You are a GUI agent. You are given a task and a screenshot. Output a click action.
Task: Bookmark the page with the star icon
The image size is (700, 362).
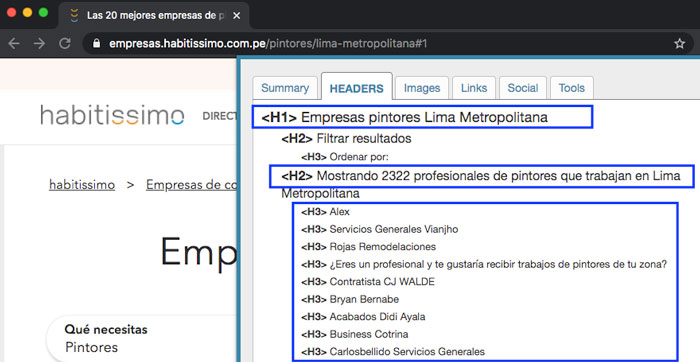679,43
